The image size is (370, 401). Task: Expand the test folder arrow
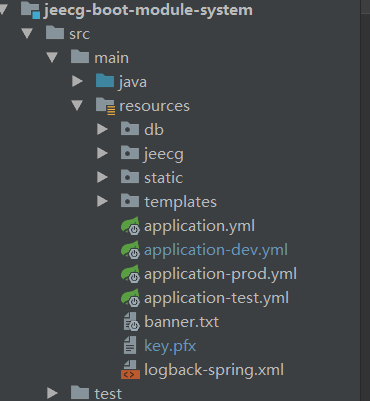52,393
